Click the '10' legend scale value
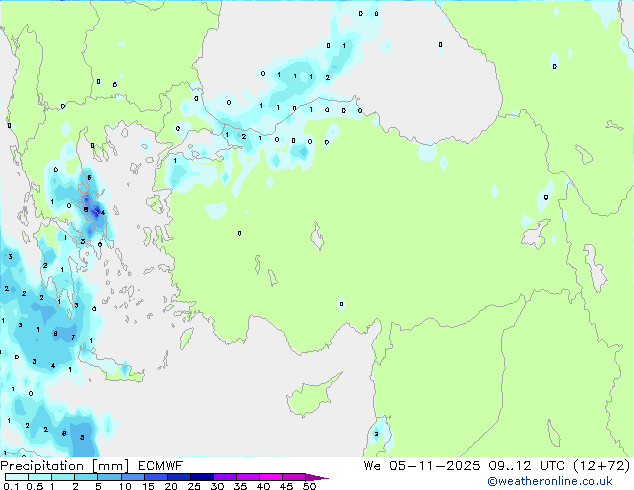Image resolution: width=634 pixels, height=490 pixels. tap(125, 486)
